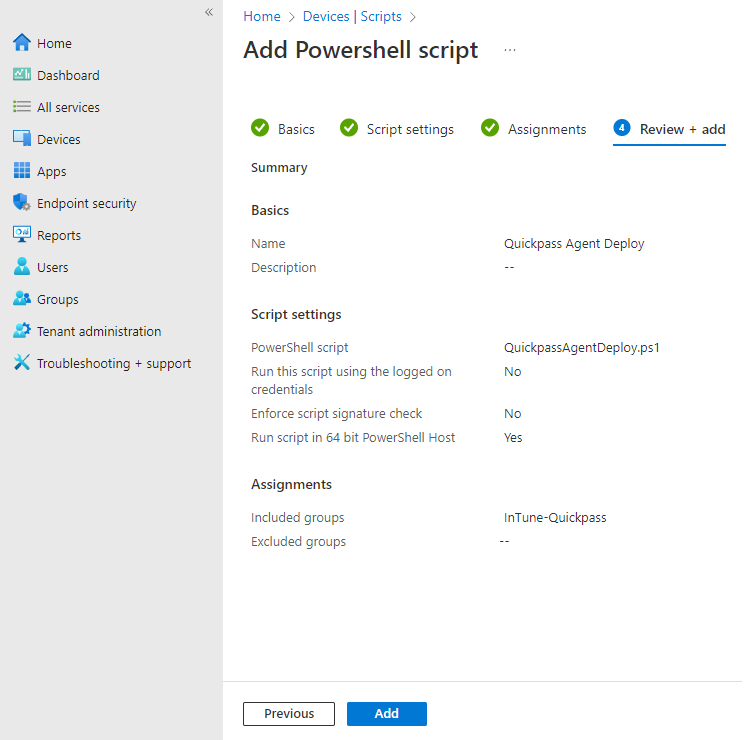Screen dimensions: 749x740
Task: Click the Home house icon in sidebar
Action: tap(22, 43)
